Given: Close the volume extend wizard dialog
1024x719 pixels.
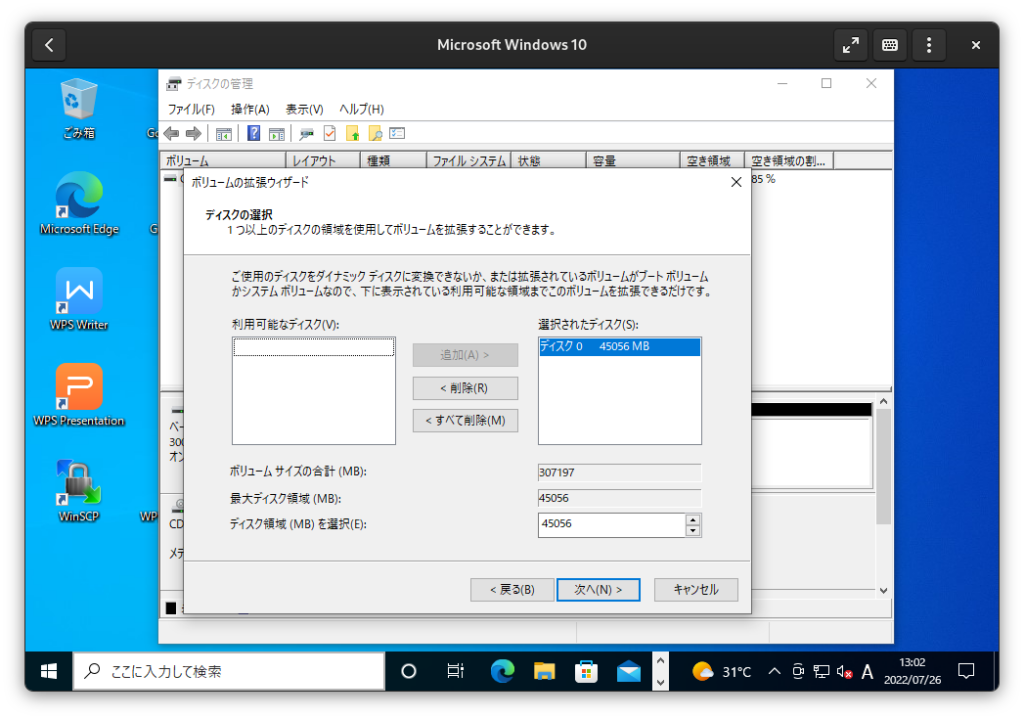Looking at the screenshot, I should 736,182.
